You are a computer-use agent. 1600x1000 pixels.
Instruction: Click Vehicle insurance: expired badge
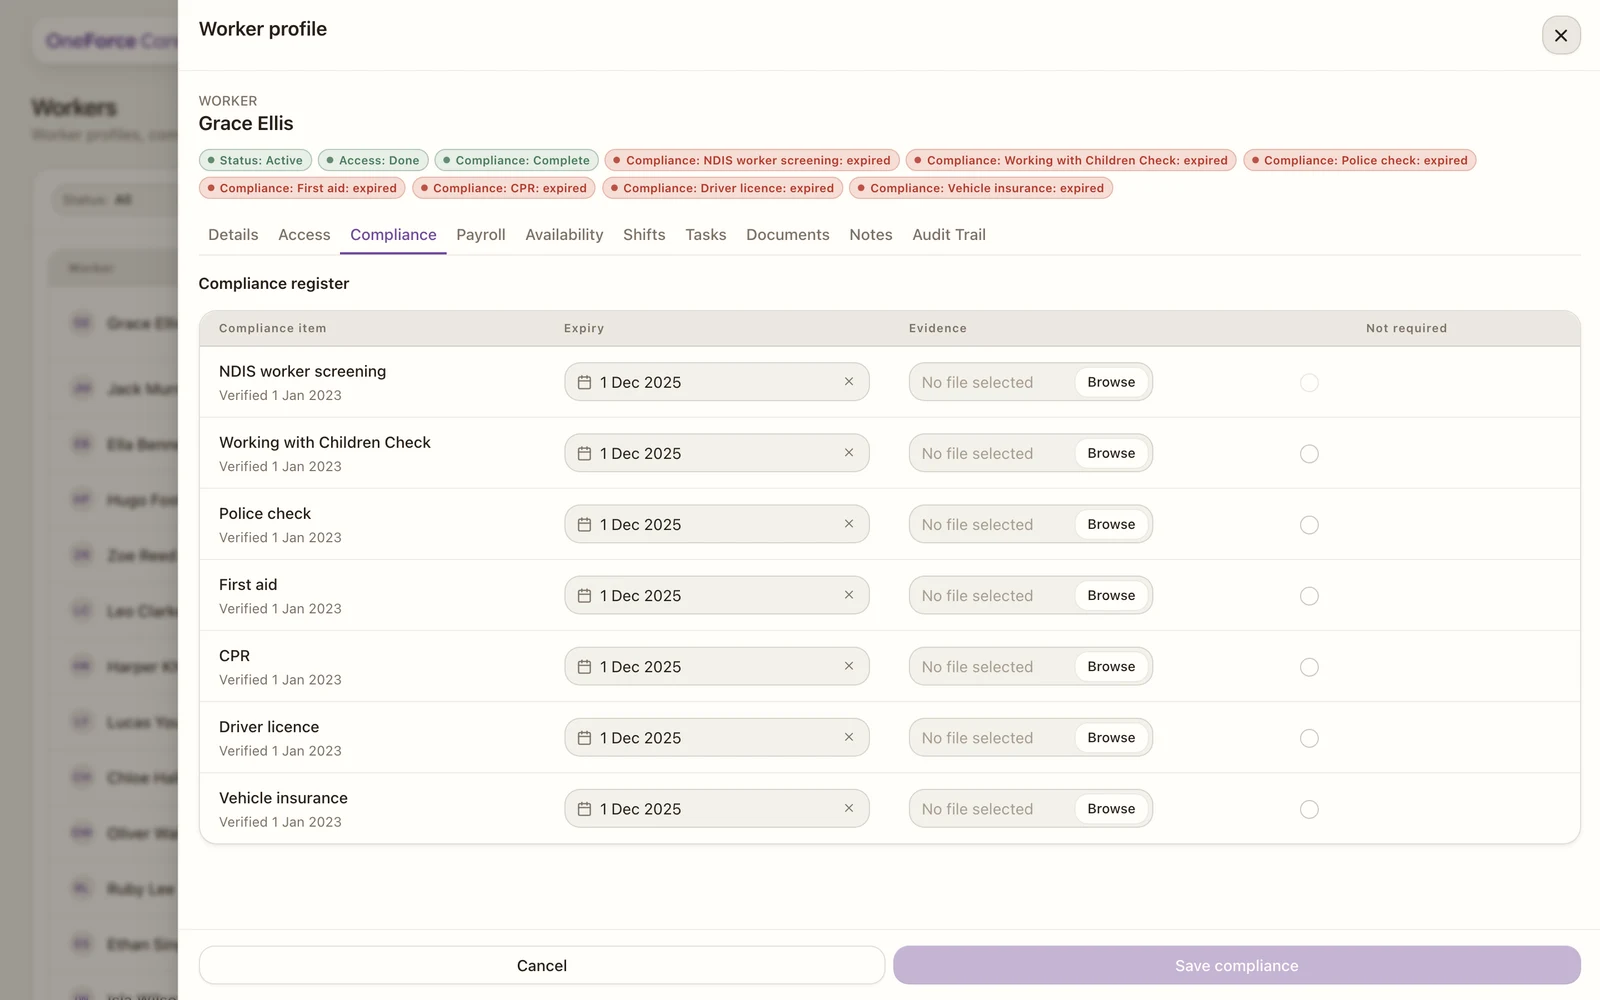(x=981, y=188)
